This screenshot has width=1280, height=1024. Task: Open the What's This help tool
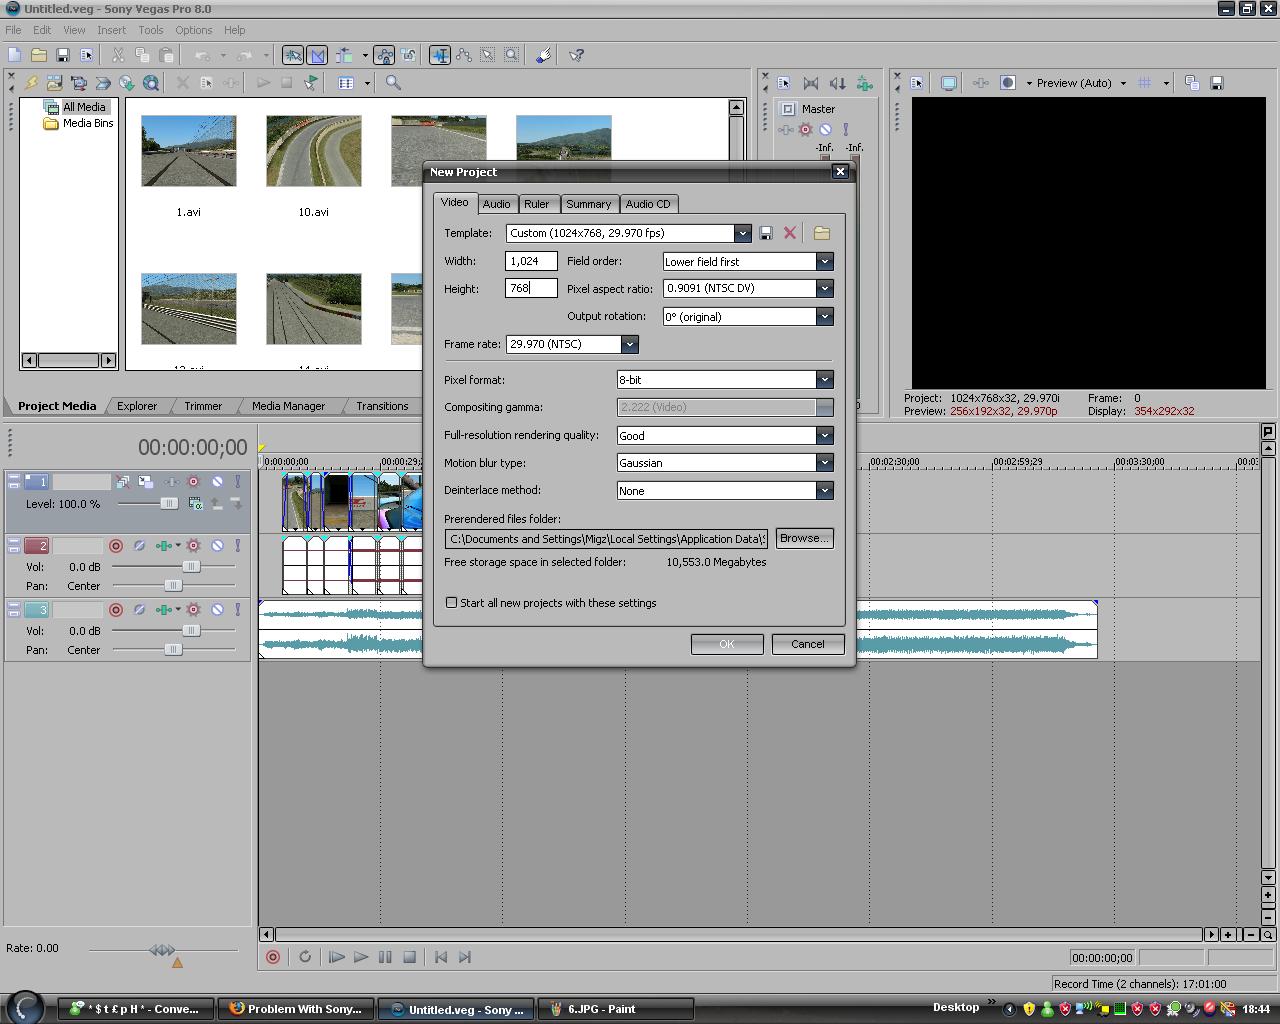[x=577, y=56]
